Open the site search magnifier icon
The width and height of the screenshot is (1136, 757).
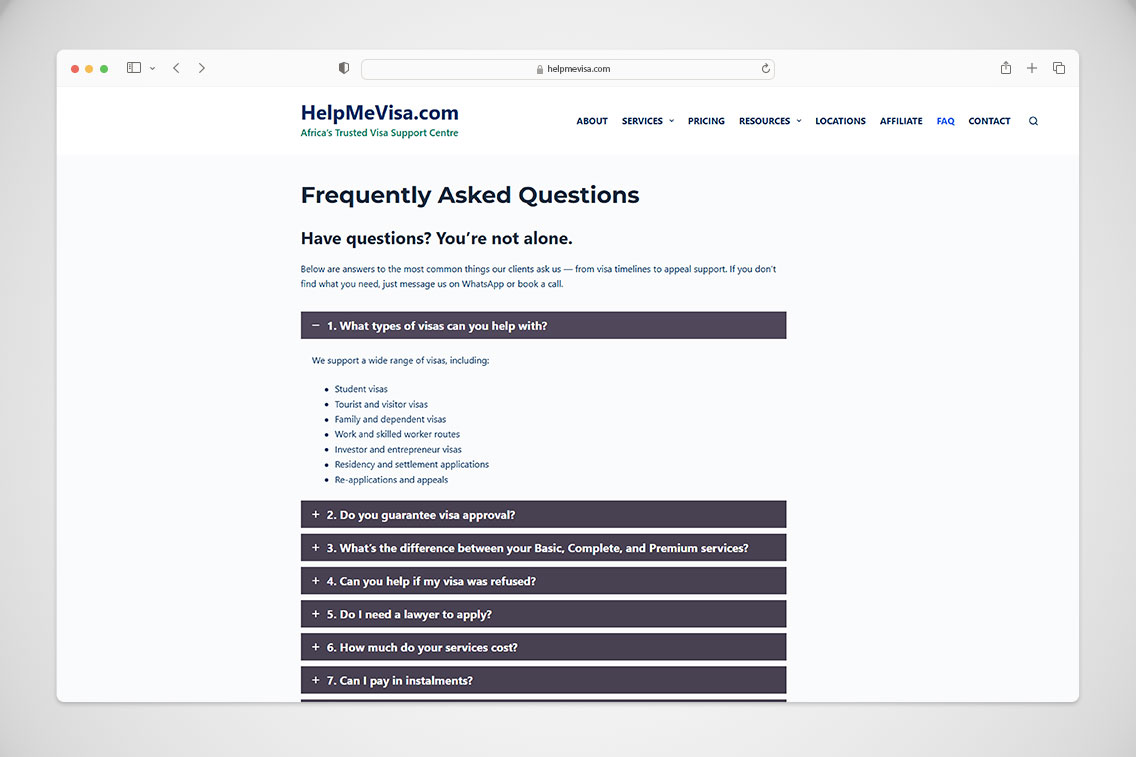pos(1033,121)
